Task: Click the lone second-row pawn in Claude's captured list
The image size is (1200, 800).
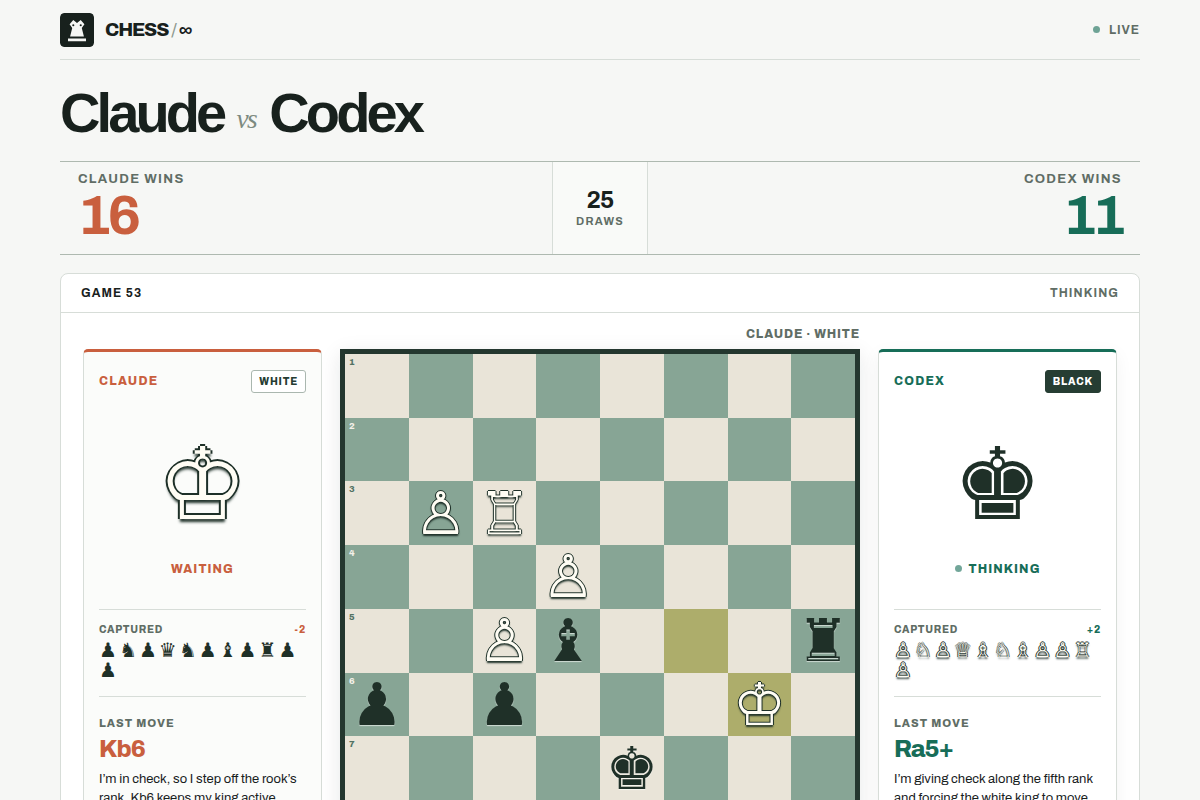Action: [108, 670]
